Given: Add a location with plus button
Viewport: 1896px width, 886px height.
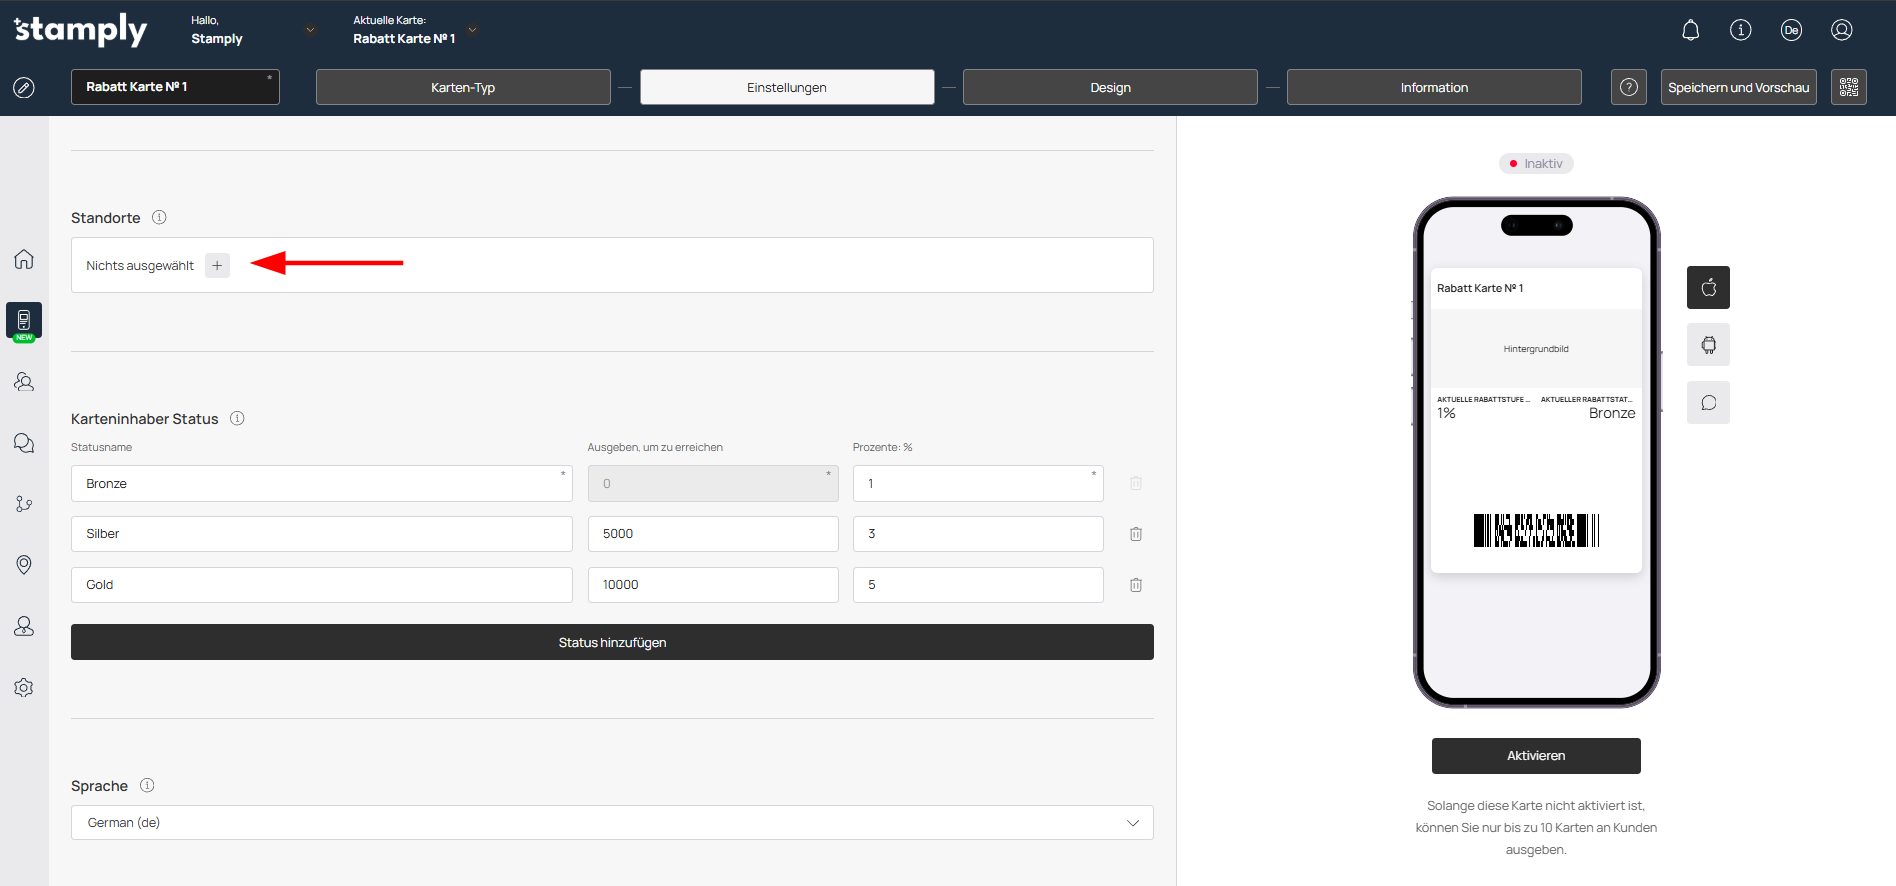Looking at the screenshot, I should 217,265.
